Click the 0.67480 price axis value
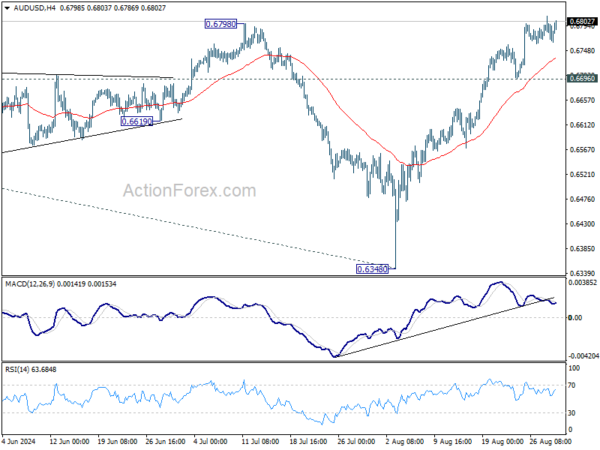This screenshot has height=450, width=600. (x=582, y=51)
